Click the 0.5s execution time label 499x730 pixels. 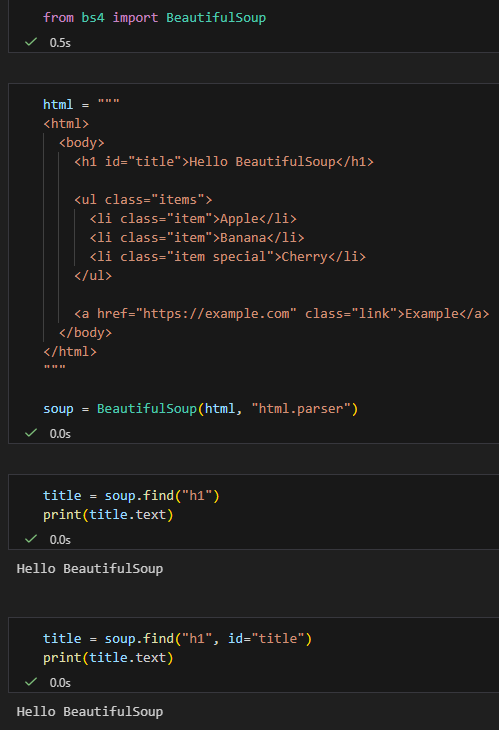pos(60,43)
